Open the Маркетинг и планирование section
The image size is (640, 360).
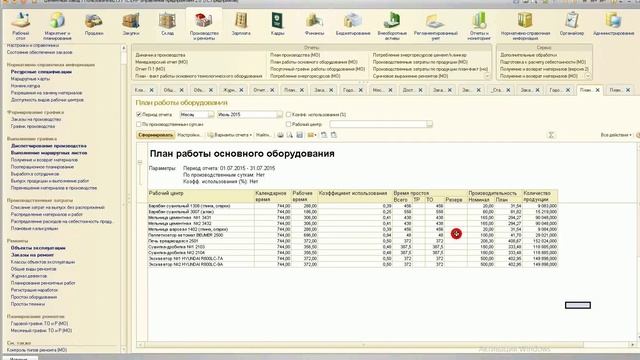pos(57,25)
